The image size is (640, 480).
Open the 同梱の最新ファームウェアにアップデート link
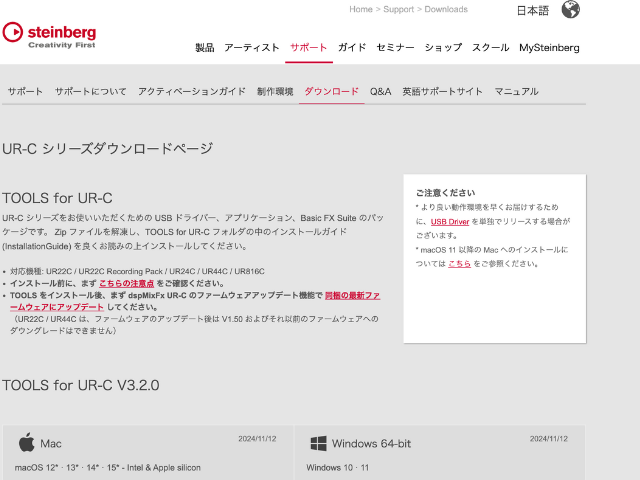click(x=195, y=301)
